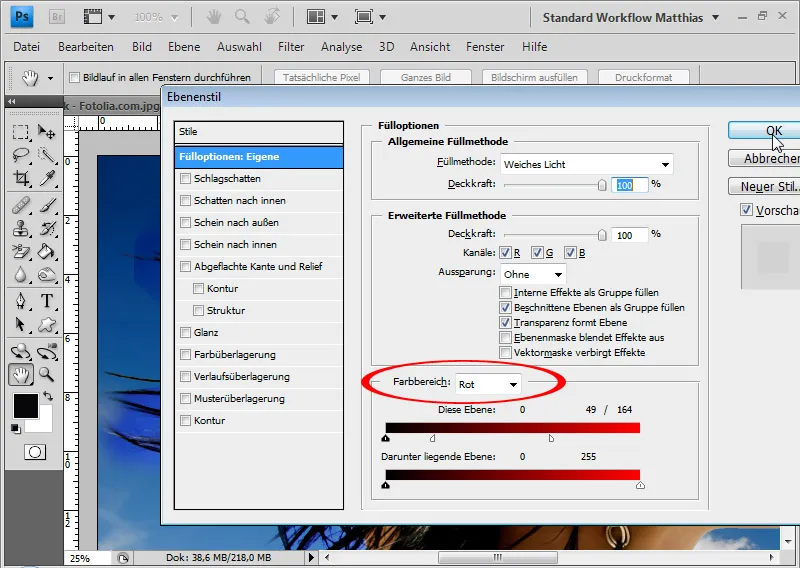Select the Brush tool

tap(46, 206)
